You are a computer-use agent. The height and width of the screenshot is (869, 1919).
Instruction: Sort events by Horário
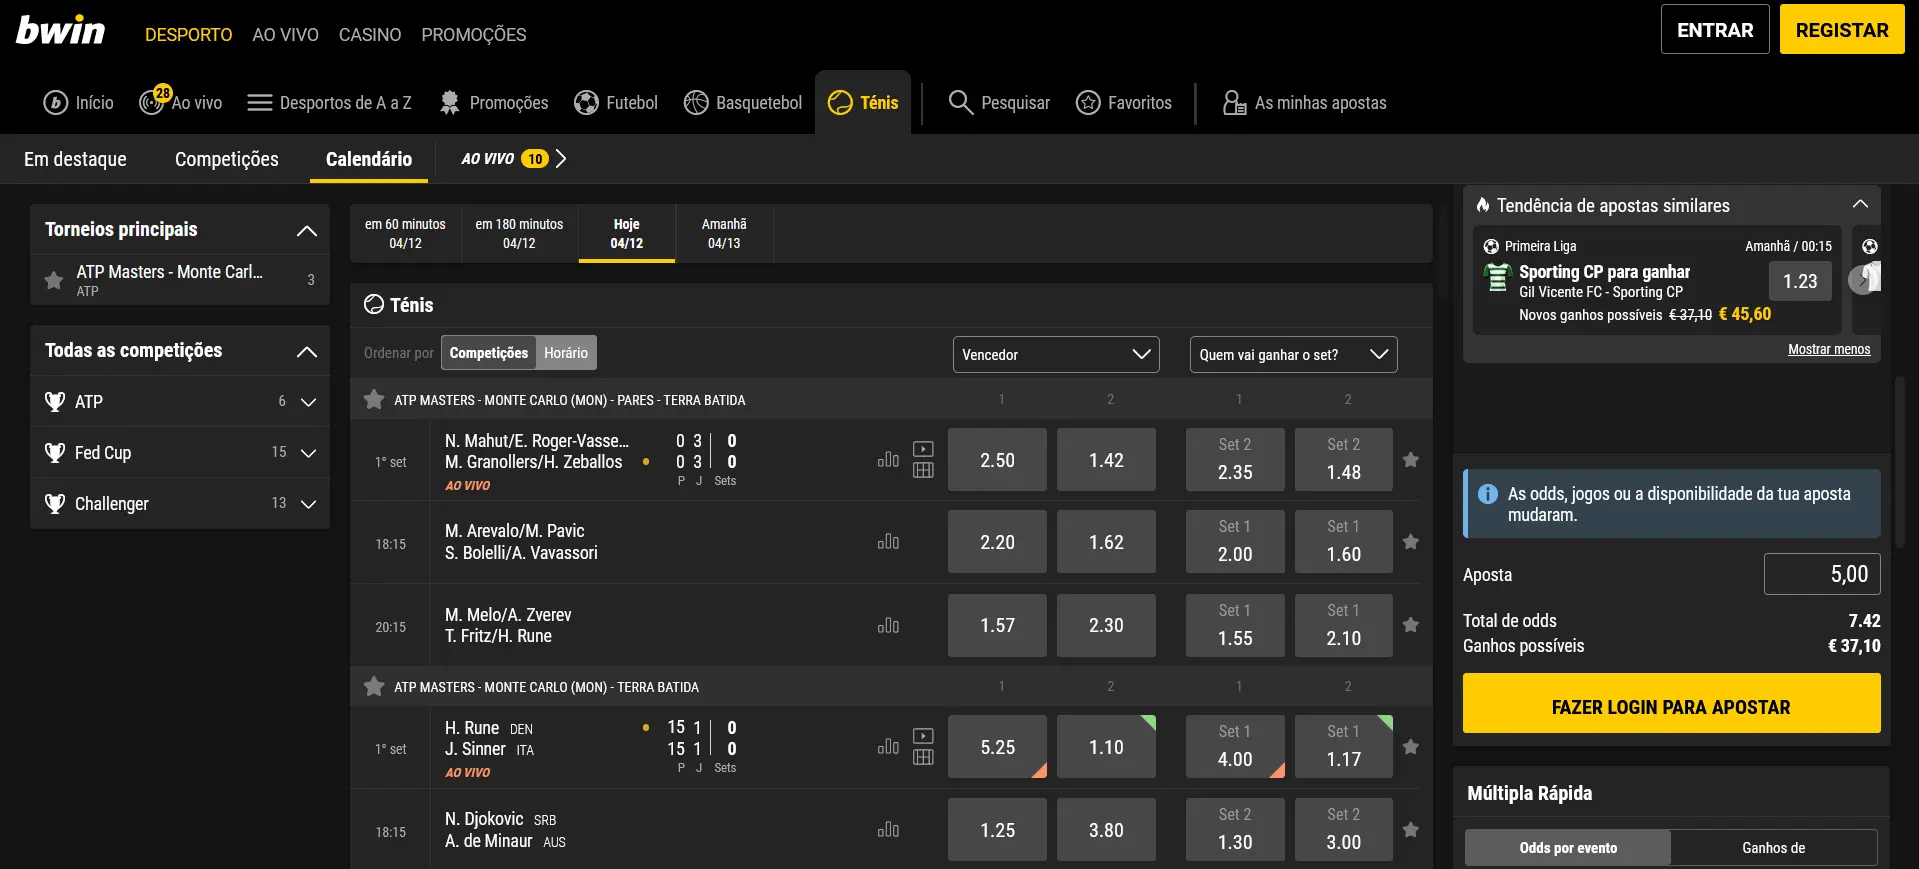pos(566,353)
